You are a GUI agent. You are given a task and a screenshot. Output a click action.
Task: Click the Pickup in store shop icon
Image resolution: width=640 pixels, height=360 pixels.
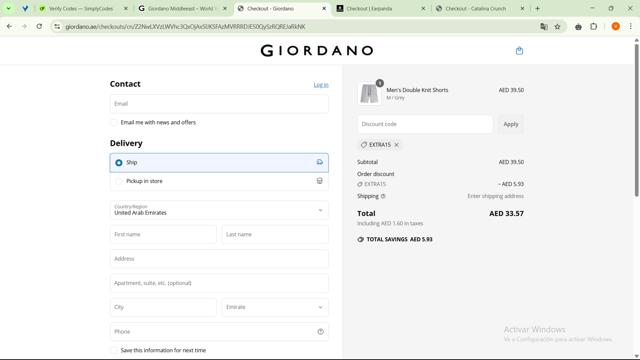320,181
